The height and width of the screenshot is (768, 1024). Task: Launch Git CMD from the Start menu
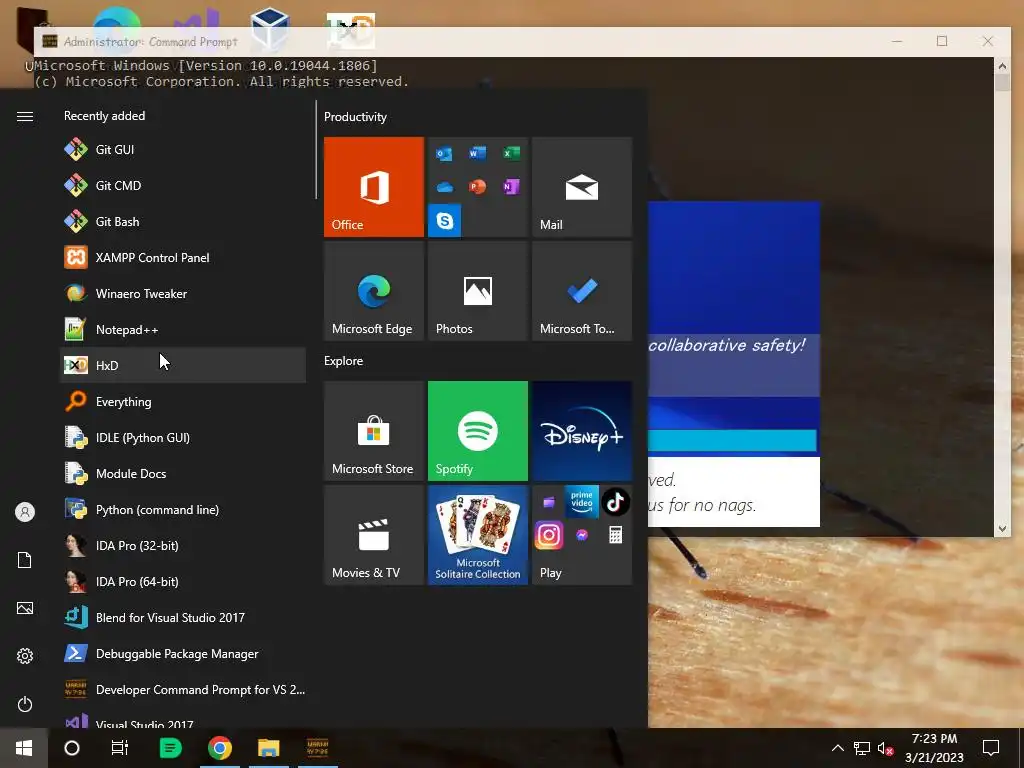(x=183, y=185)
